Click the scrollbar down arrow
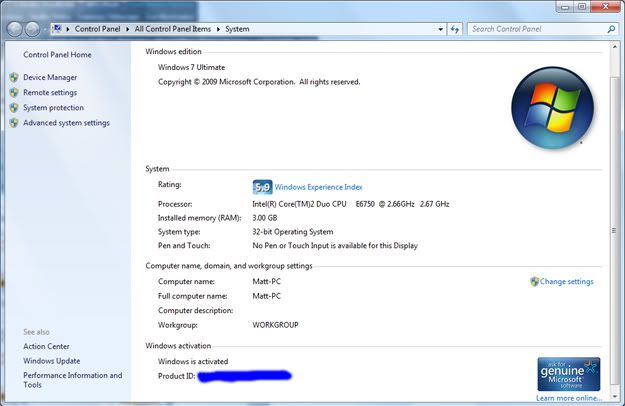This screenshot has height=406, width=625. click(614, 396)
